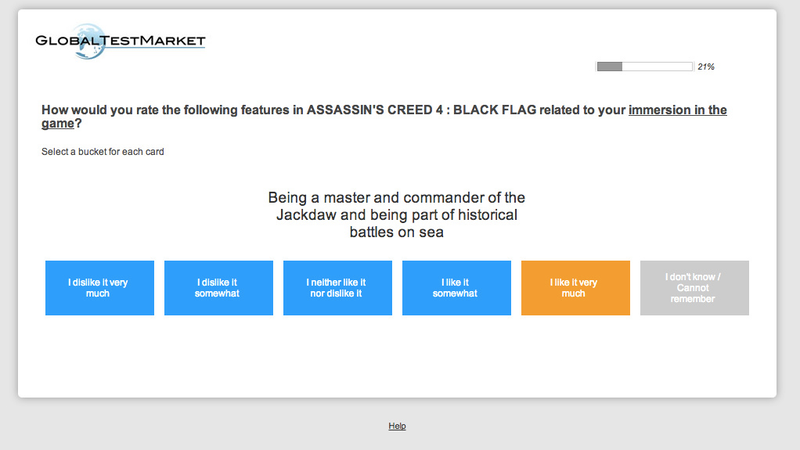800x450 pixels.
Task: Click the Jackdaw card text
Action: (396, 215)
